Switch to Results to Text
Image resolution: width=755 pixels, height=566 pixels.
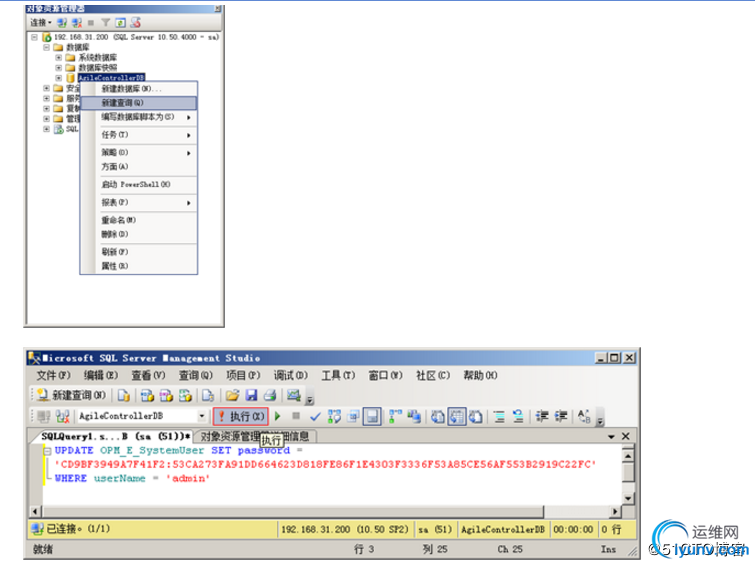(x=438, y=416)
